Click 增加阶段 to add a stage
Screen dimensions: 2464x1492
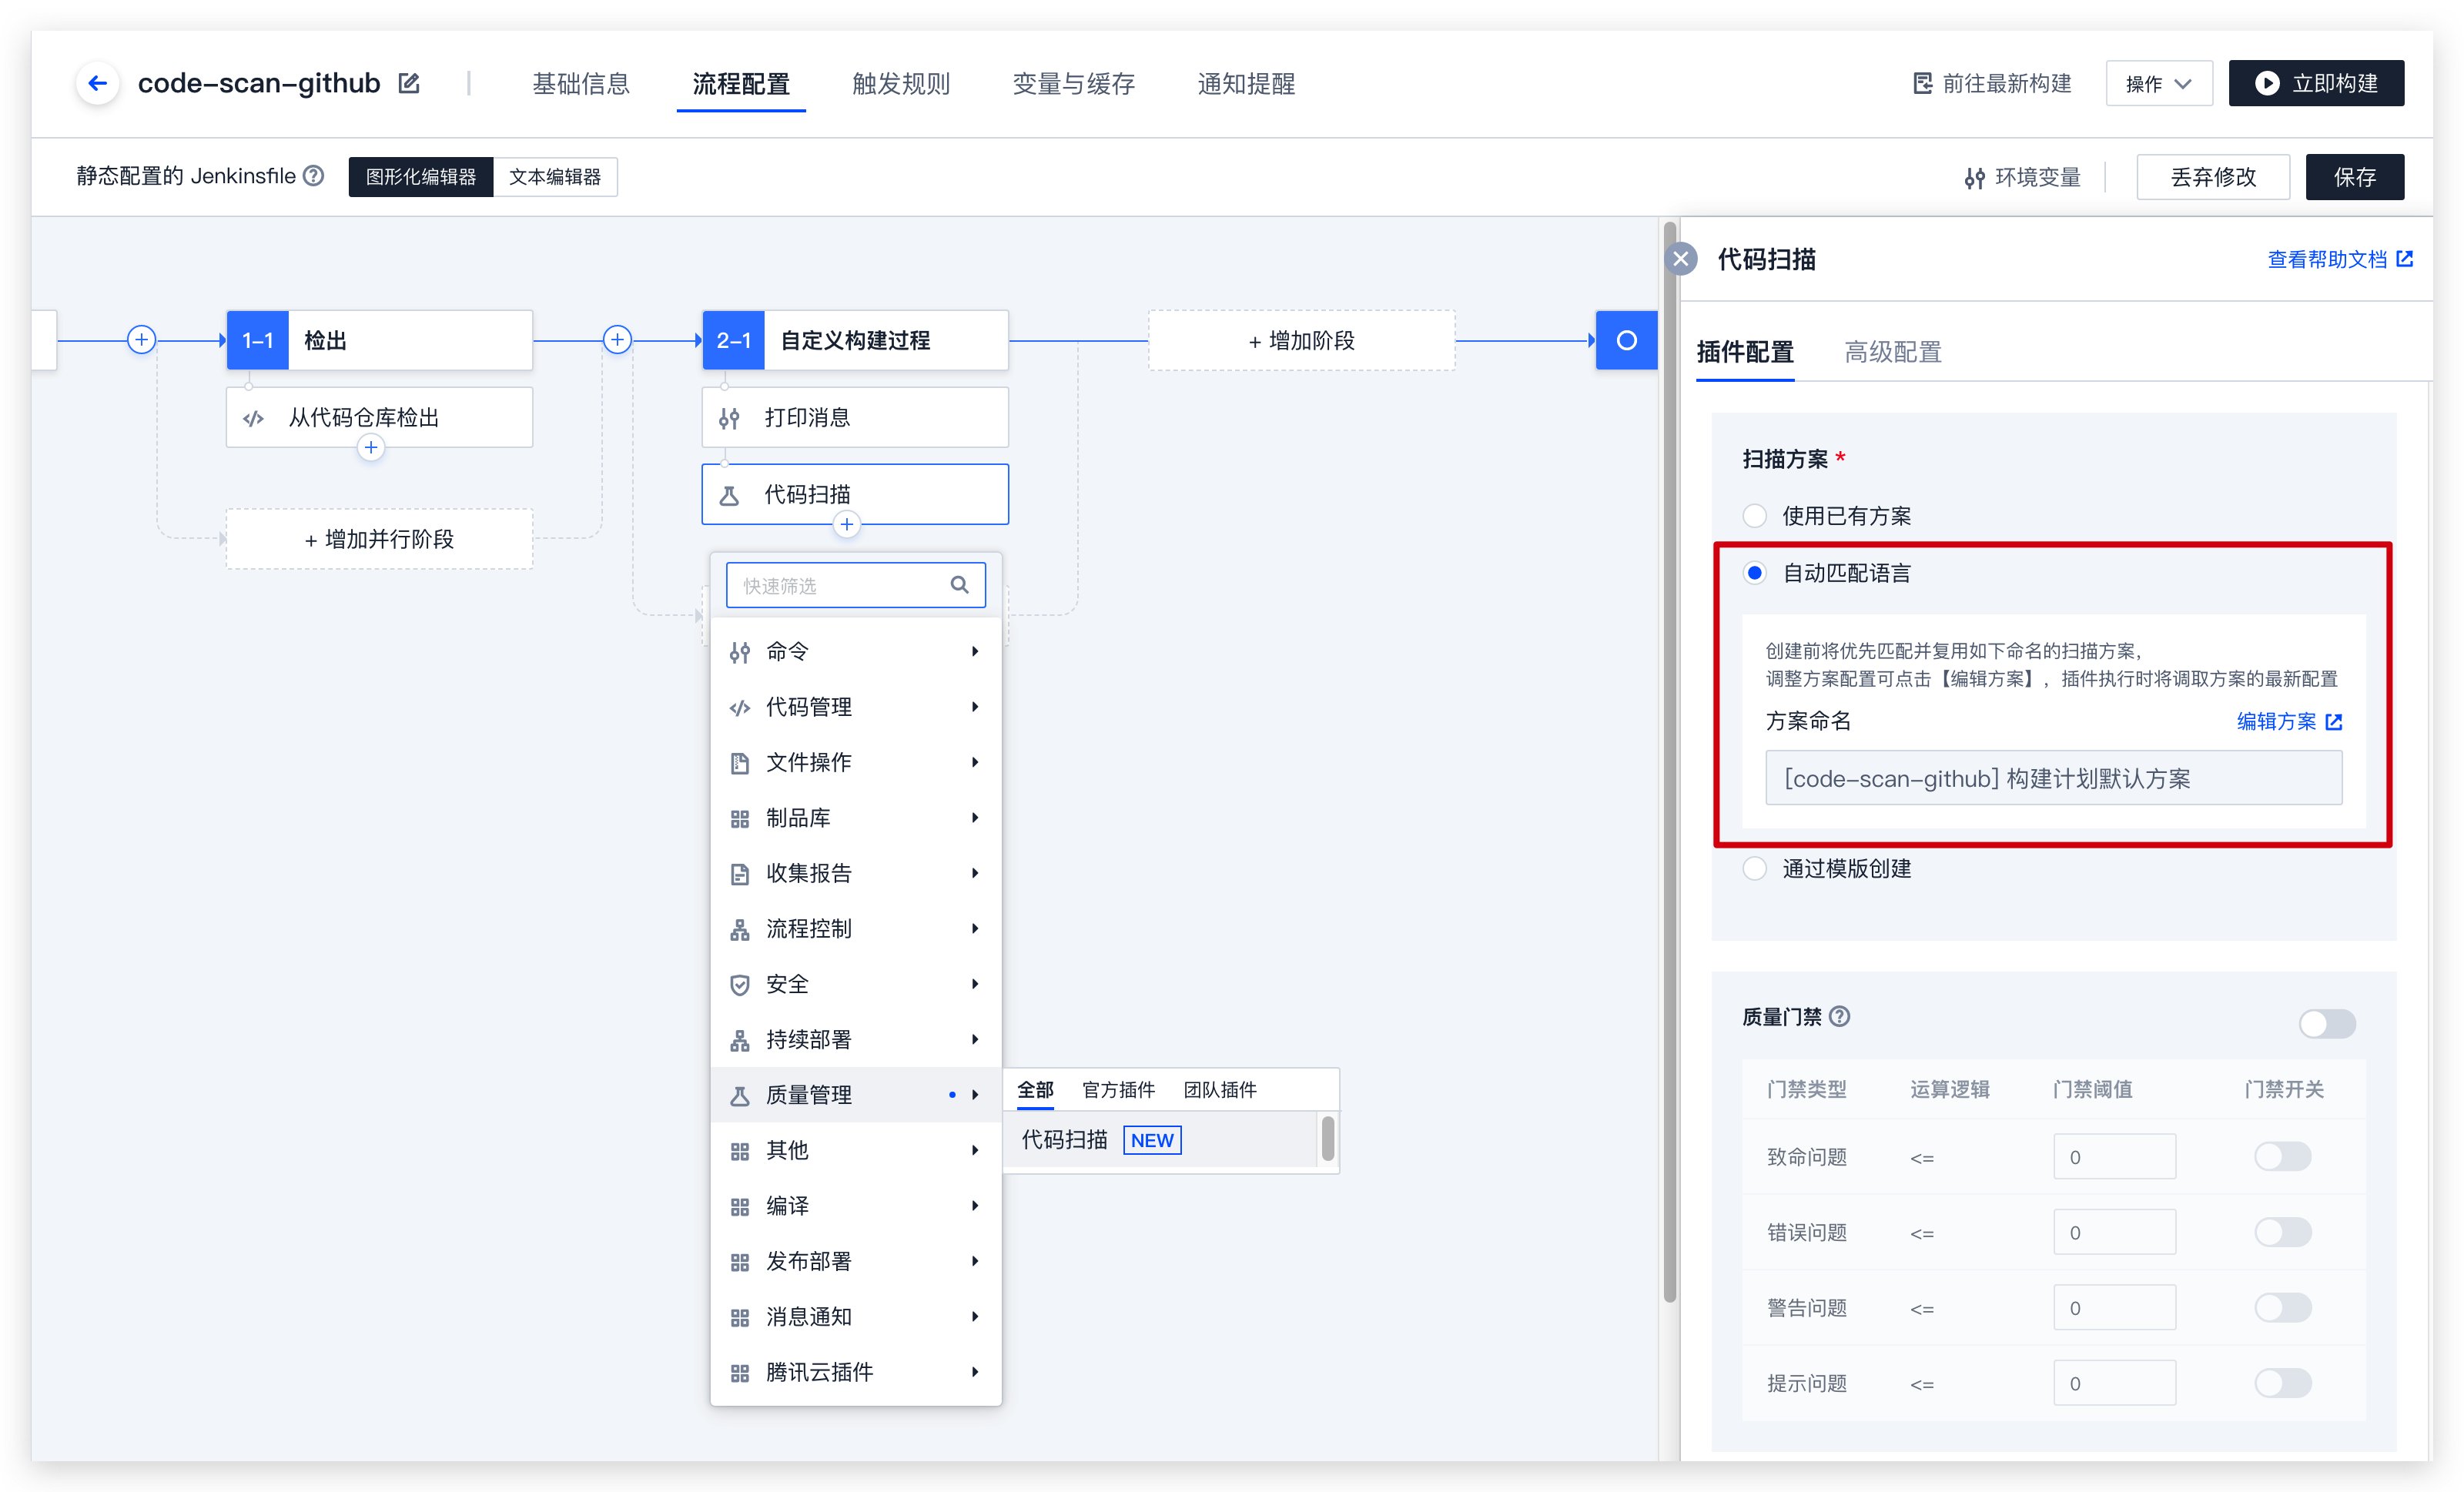click(1302, 341)
